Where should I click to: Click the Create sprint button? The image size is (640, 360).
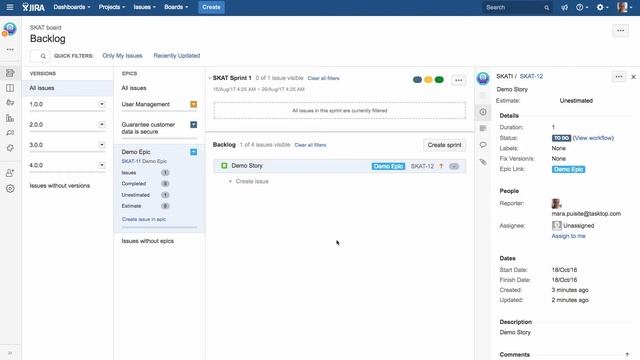(444, 145)
